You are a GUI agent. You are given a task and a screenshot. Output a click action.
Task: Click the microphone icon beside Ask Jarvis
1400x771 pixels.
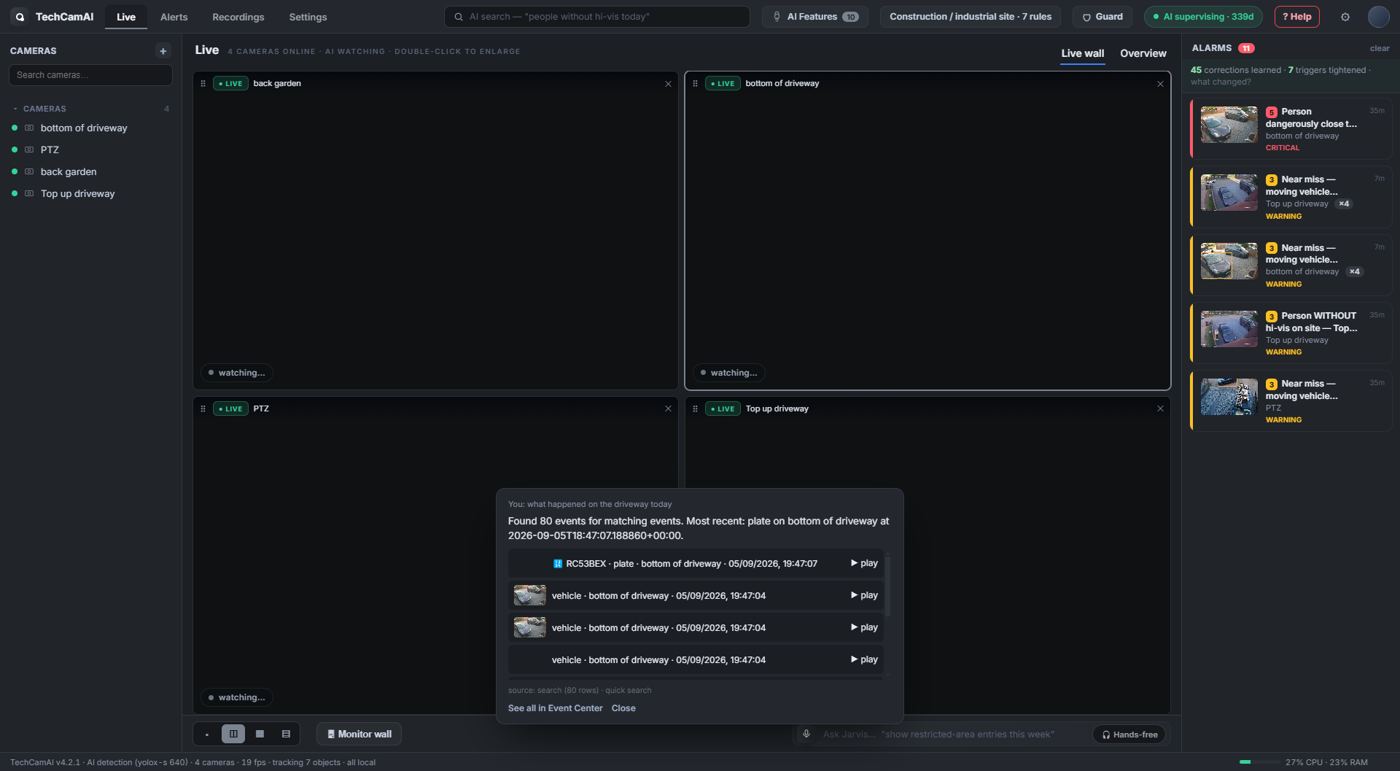click(806, 734)
